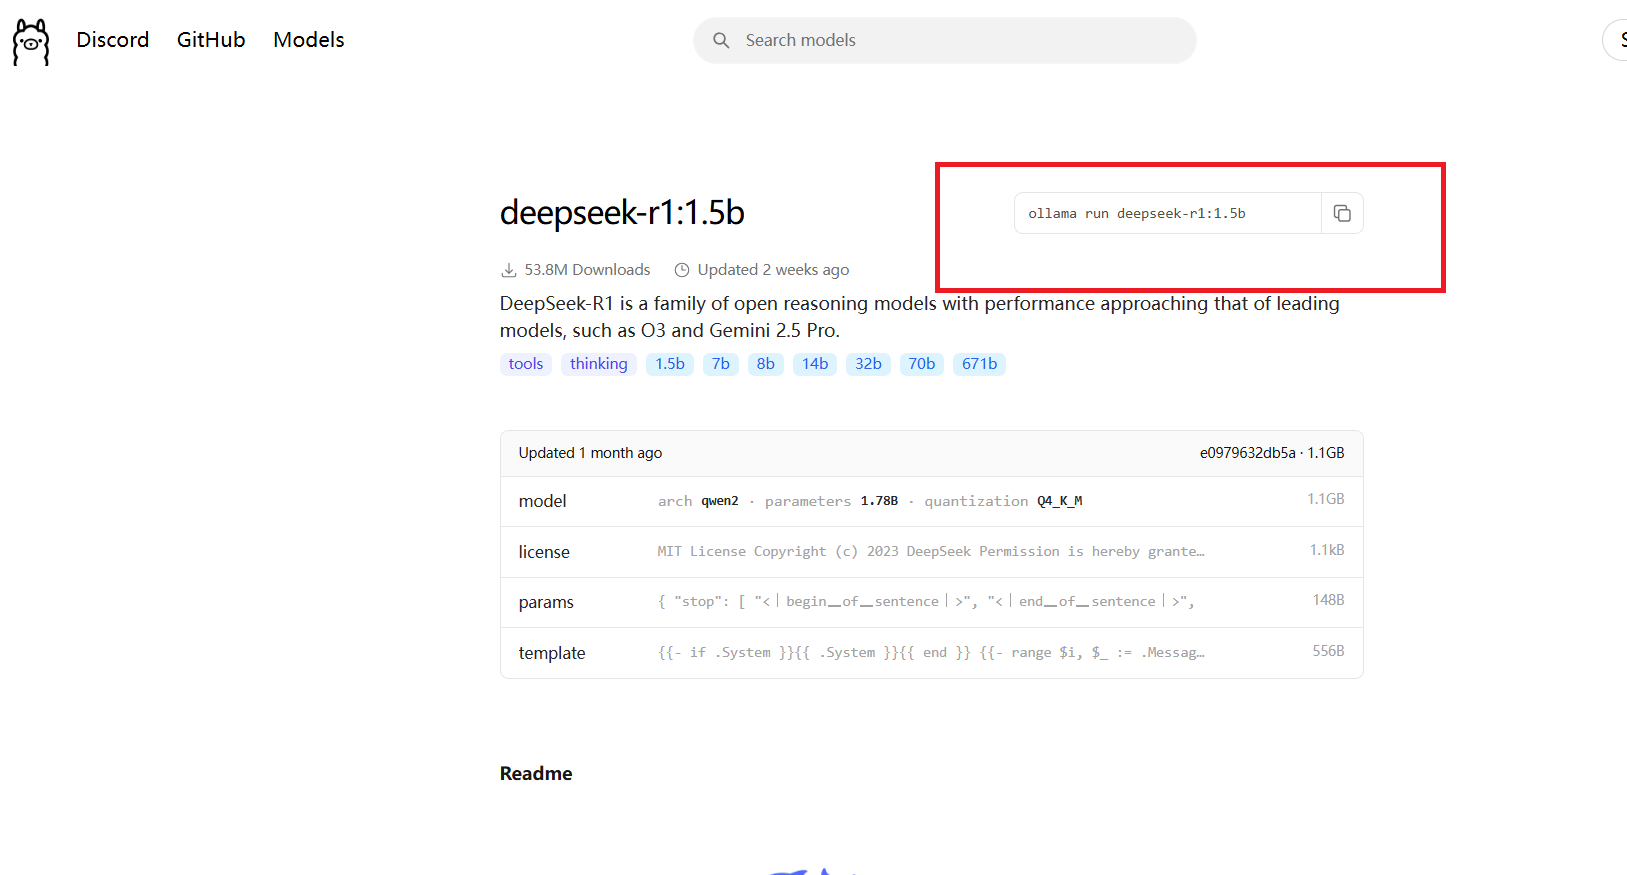Click the 148B params size value
1627x875 pixels.
click(x=1328, y=600)
